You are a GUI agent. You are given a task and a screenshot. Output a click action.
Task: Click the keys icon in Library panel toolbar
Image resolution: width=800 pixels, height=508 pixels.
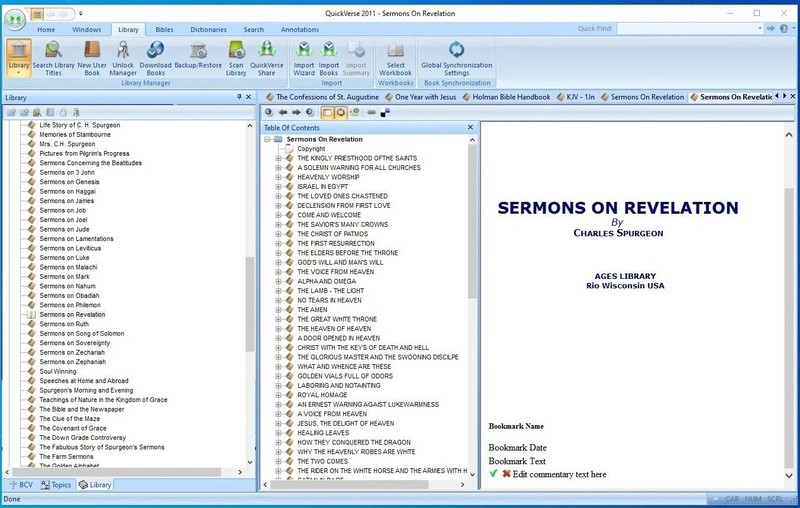(x=76, y=112)
